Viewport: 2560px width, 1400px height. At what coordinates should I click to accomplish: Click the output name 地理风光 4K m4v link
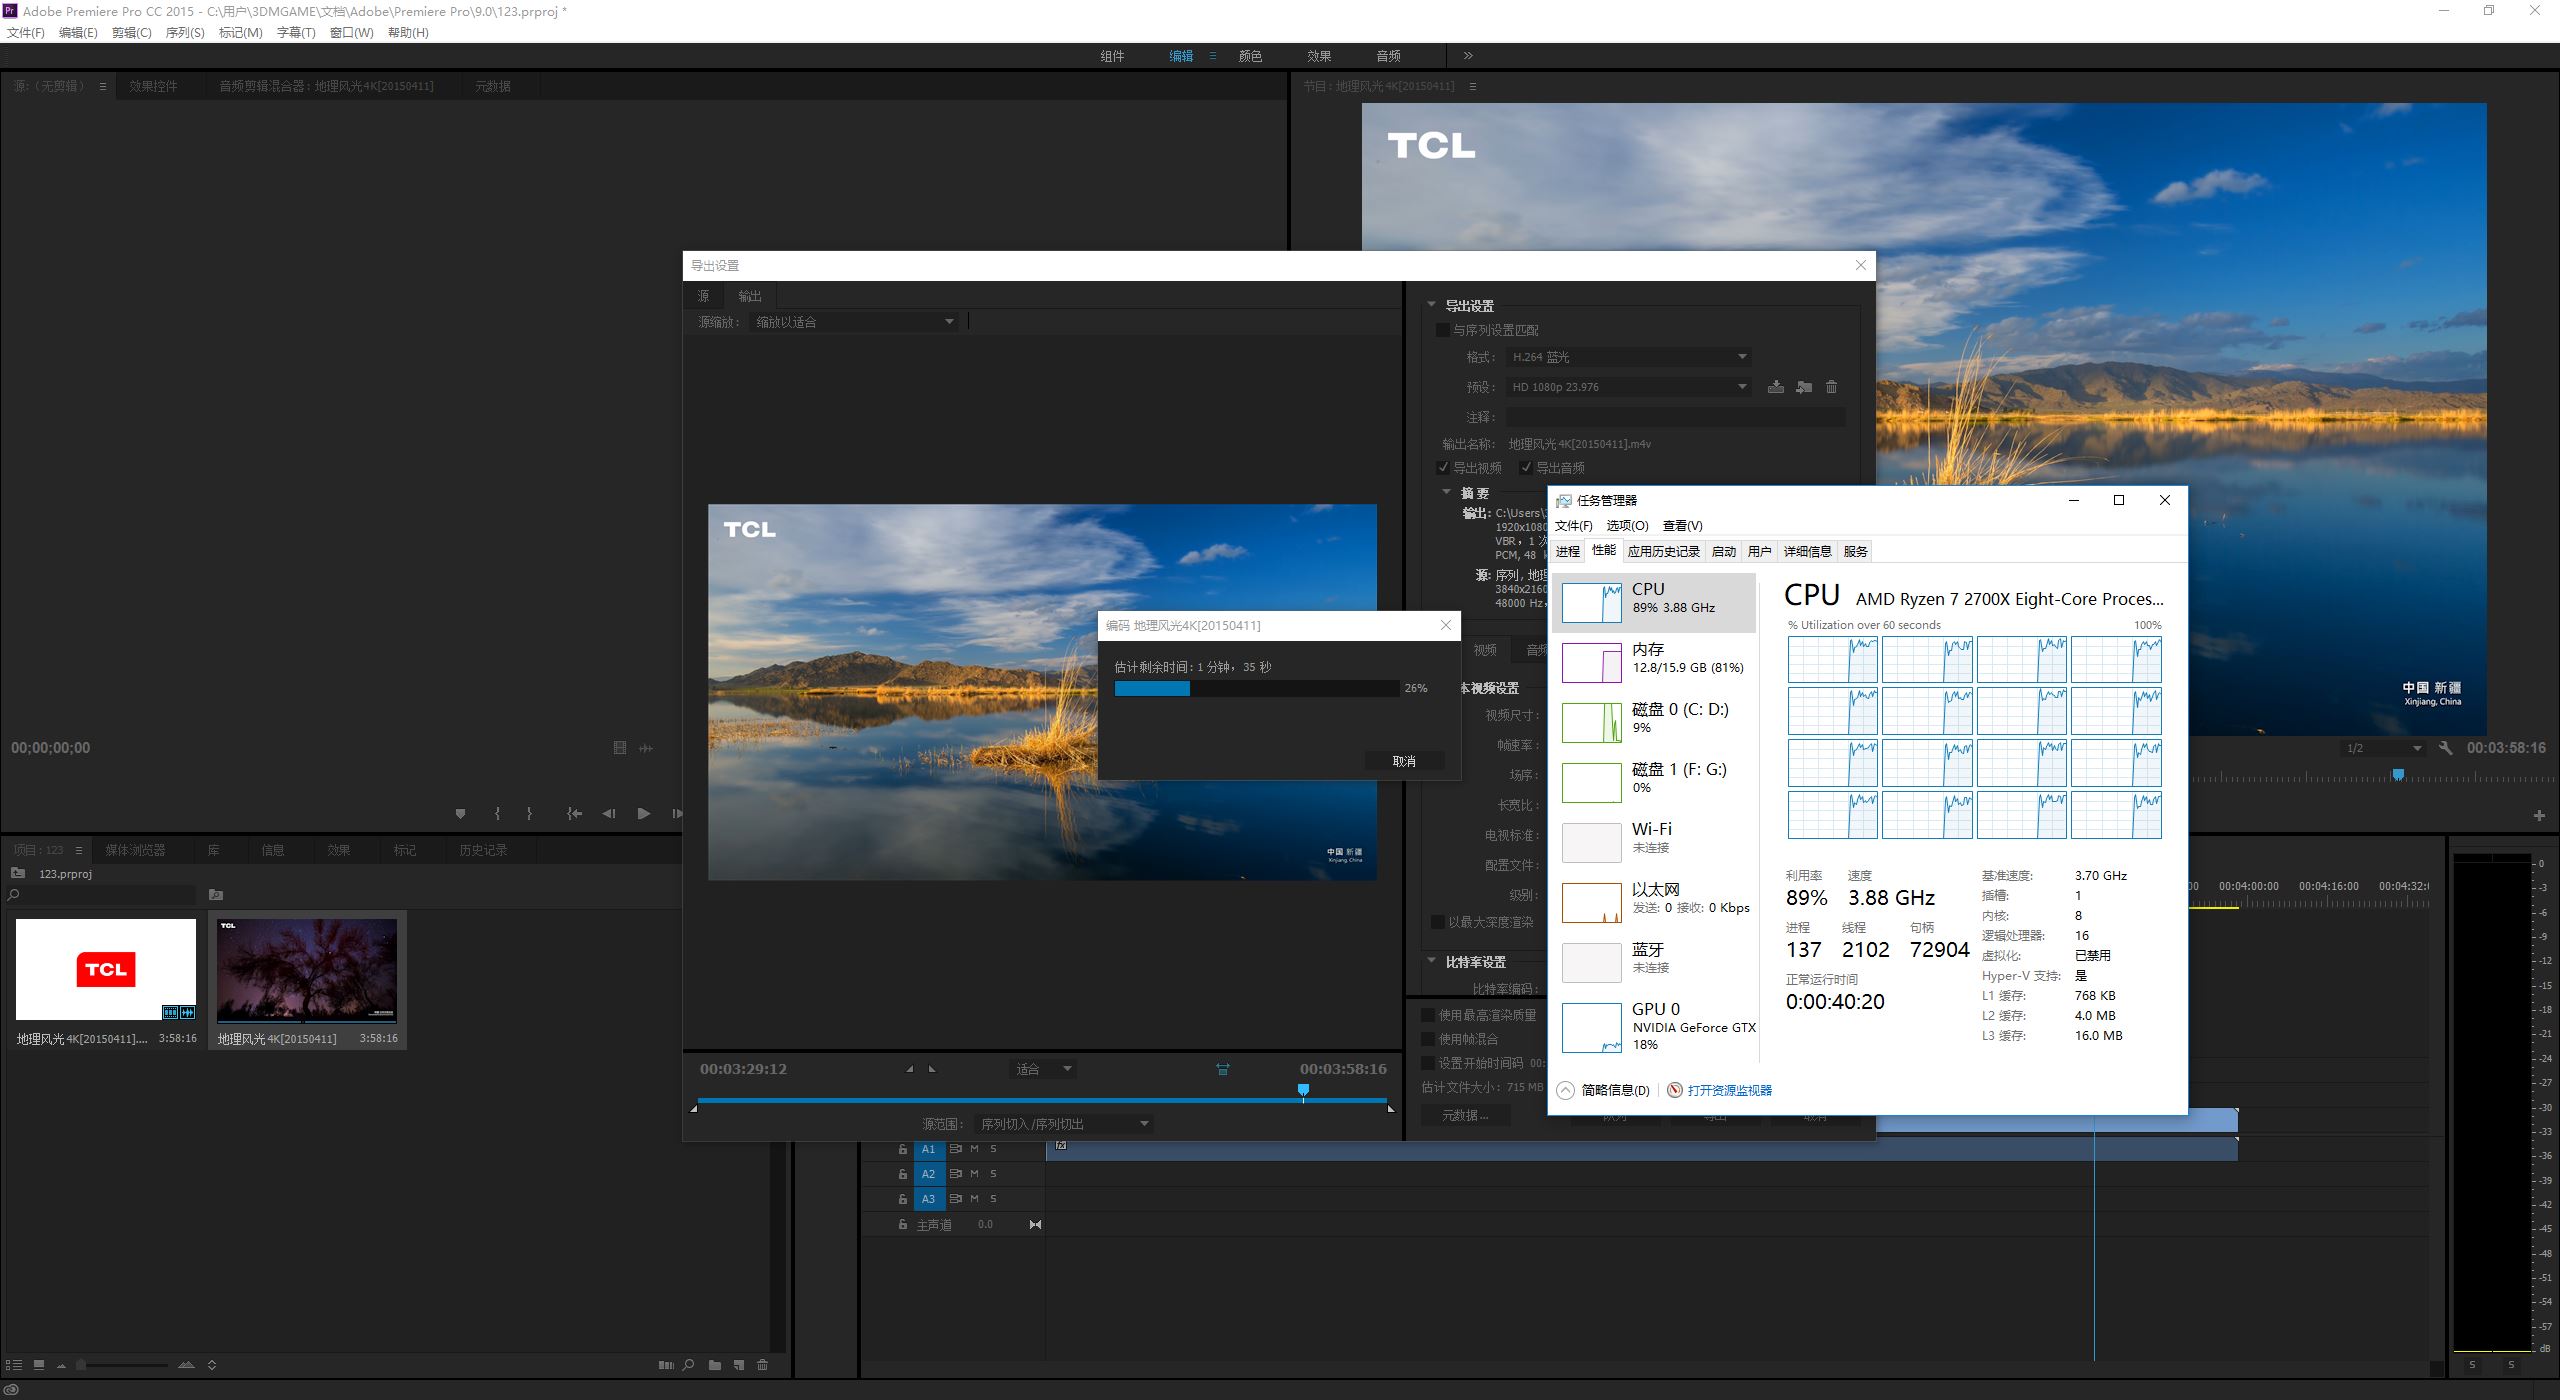coord(1580,444)
